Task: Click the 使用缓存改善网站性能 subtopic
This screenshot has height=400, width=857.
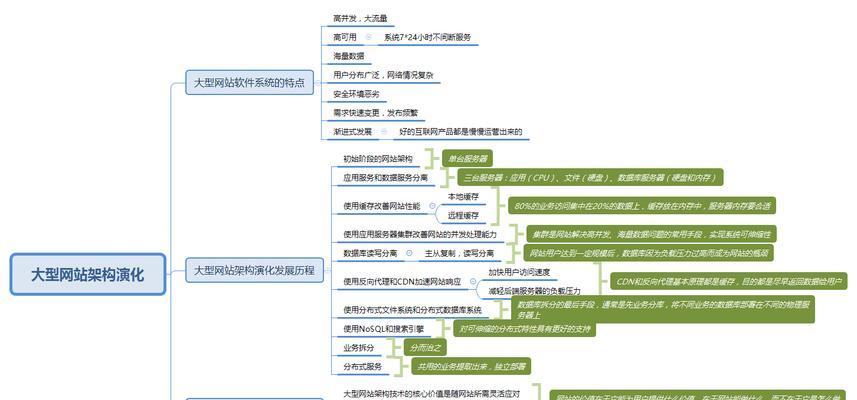Action: (x=381, y=206)
